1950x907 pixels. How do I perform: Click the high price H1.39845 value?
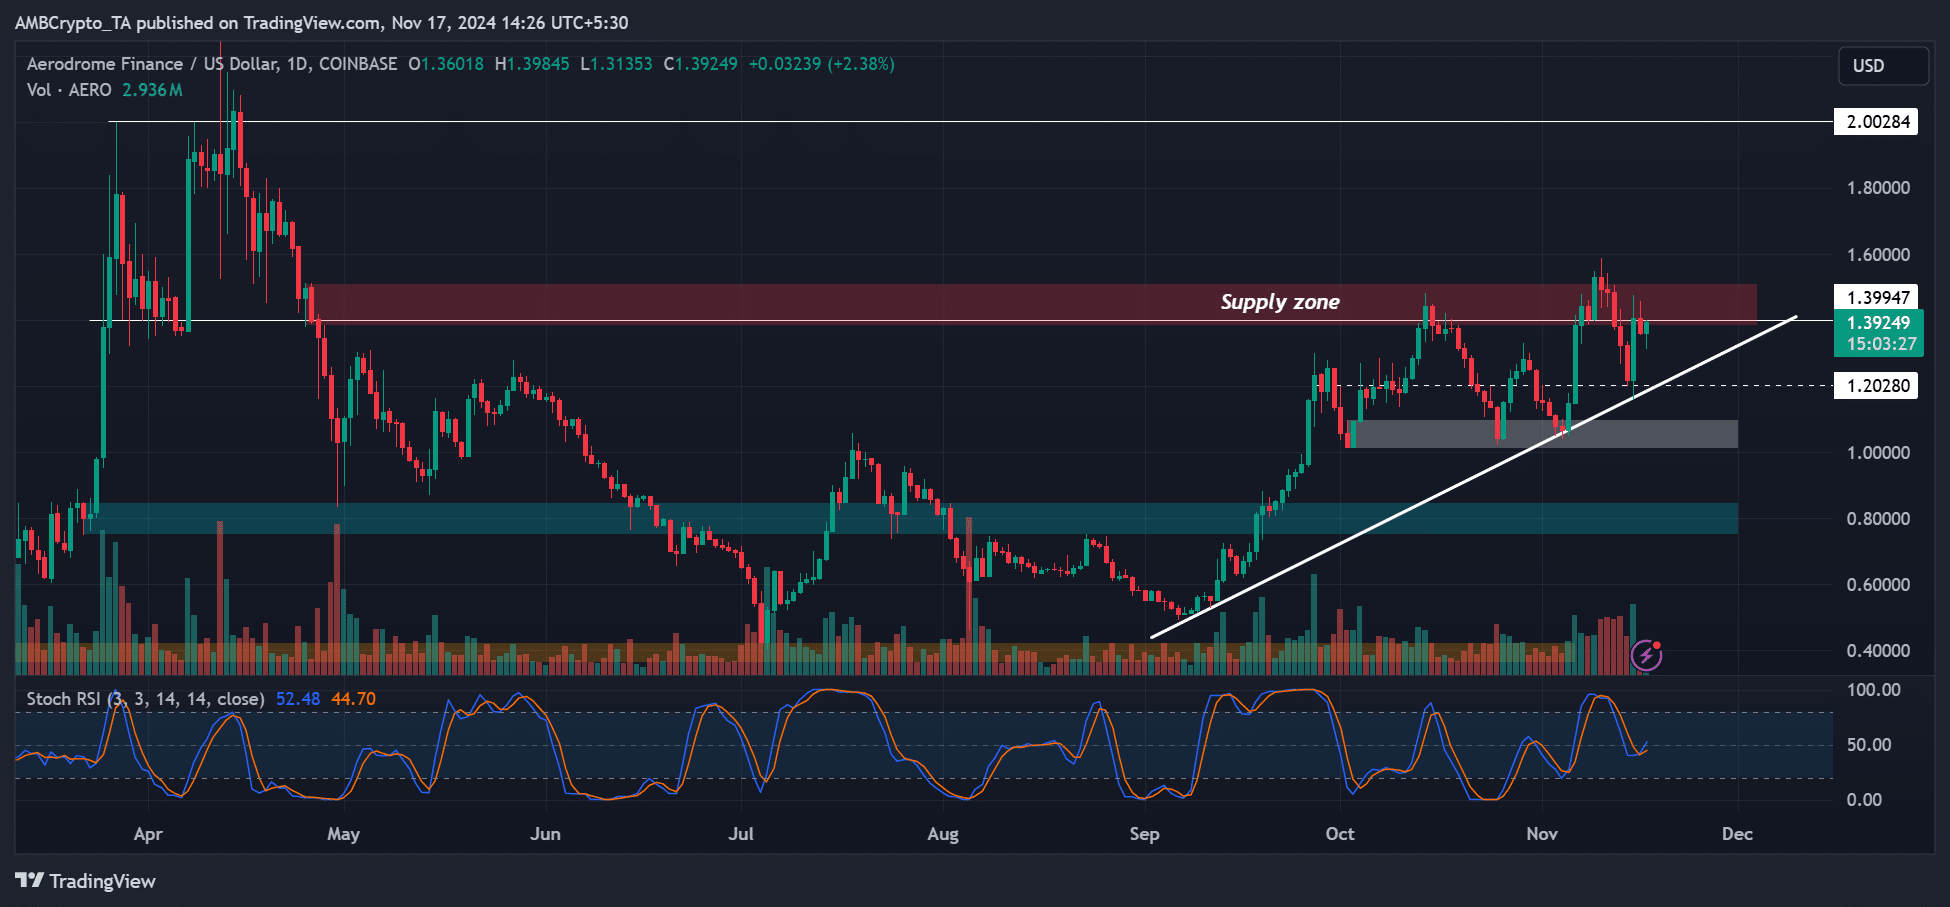pyautogui.click(x=532, y=64)
